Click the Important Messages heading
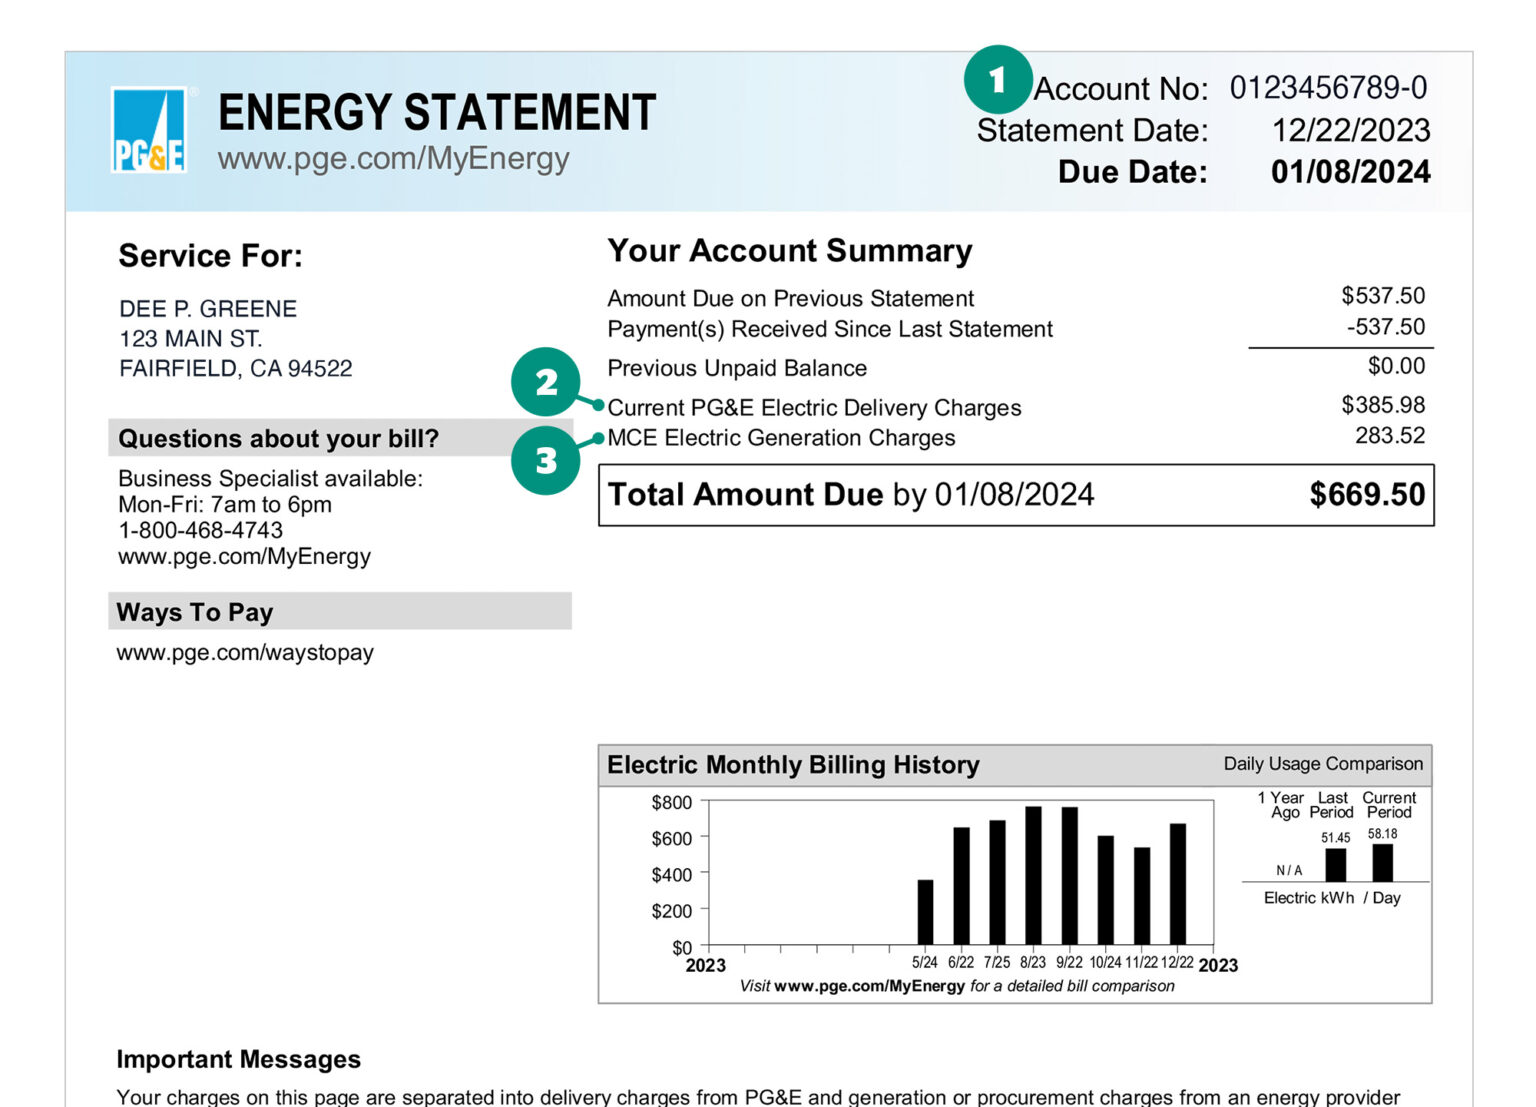 pyautogui.click(x=238, y=1059)
